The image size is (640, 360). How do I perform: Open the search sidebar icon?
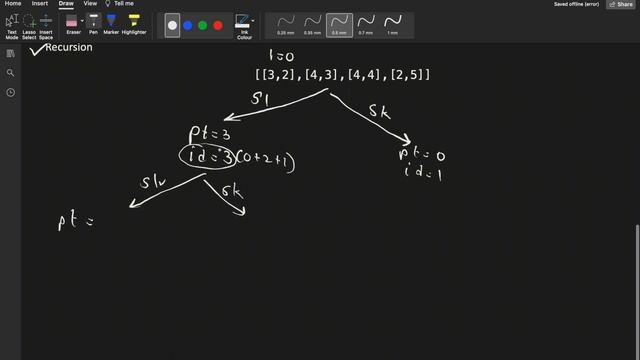(x=11, y=73)
